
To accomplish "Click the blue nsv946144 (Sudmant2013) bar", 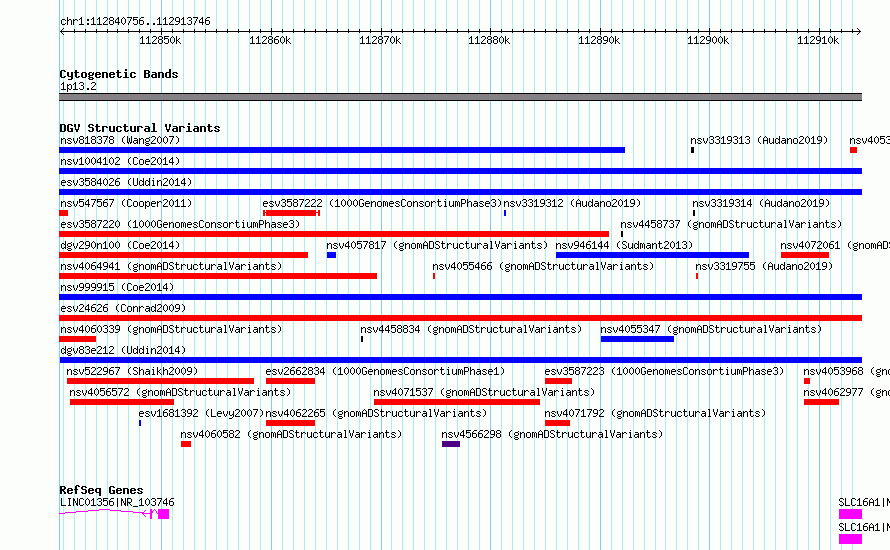I will pyautogui.click(x=652, y=255).
